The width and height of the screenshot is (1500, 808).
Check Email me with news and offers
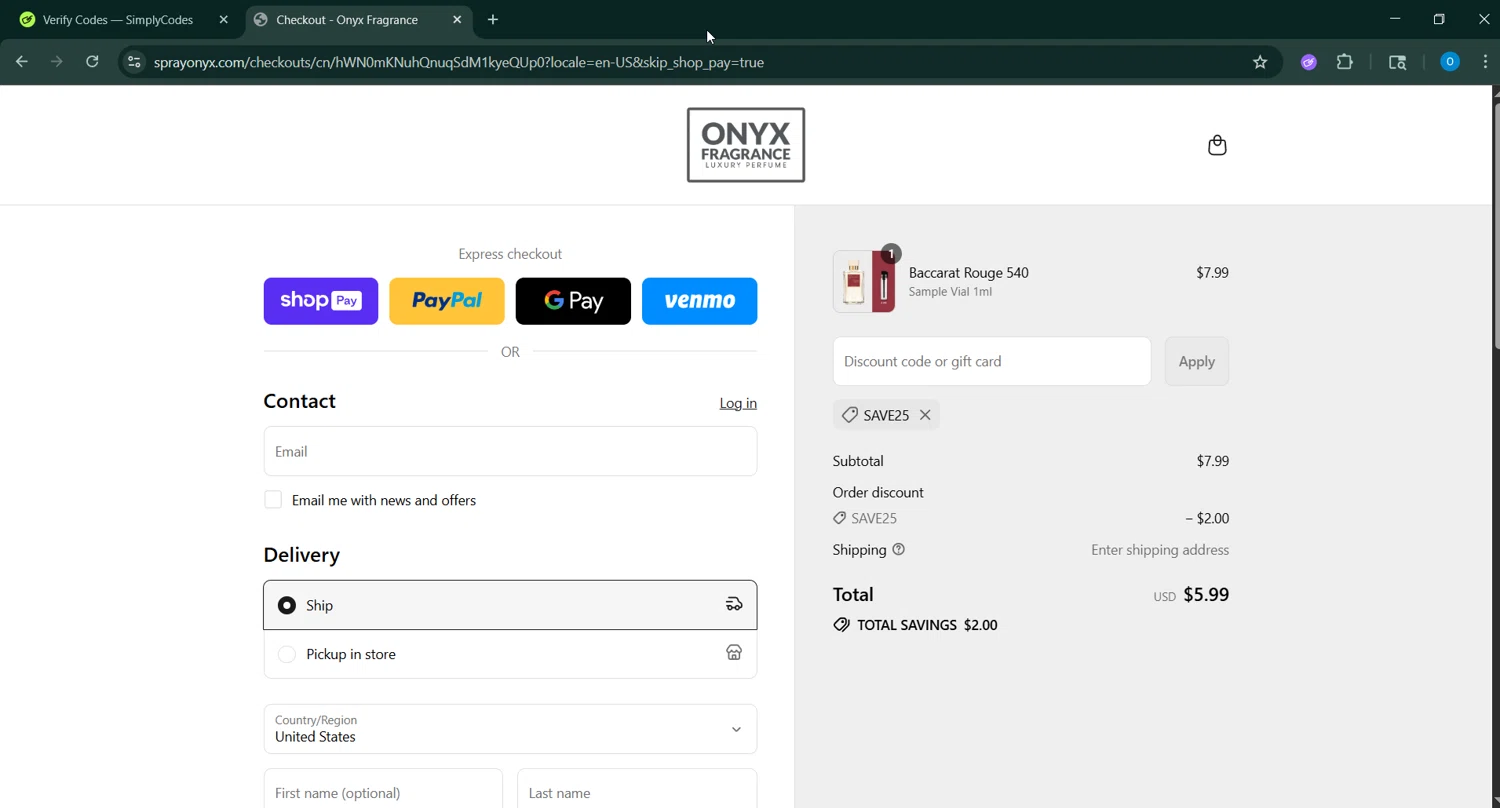273,500
